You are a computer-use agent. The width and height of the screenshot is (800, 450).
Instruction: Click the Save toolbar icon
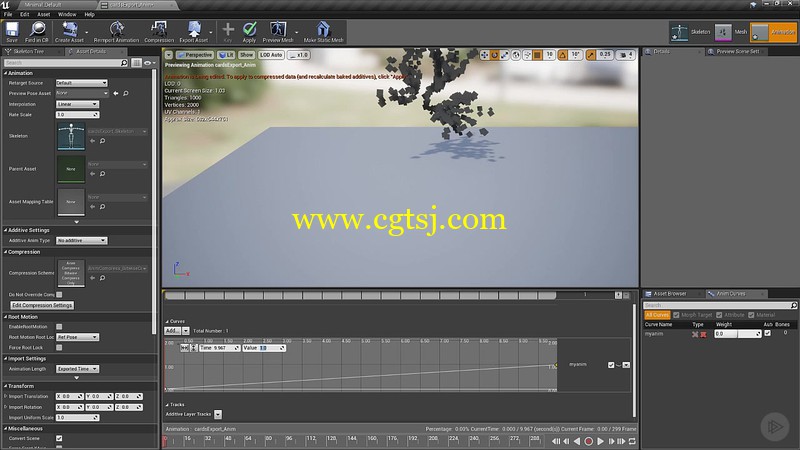click(x=12, y=32)
